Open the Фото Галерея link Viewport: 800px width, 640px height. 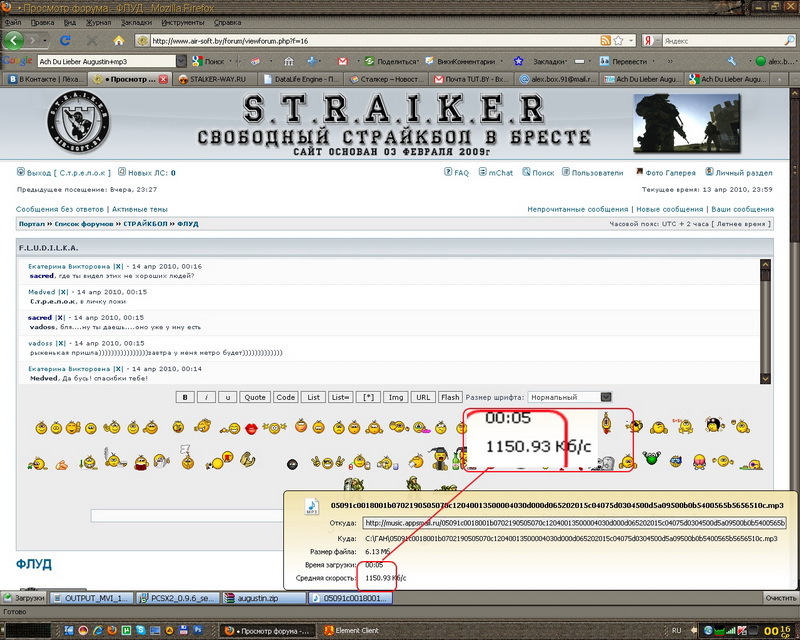[665, 173]
